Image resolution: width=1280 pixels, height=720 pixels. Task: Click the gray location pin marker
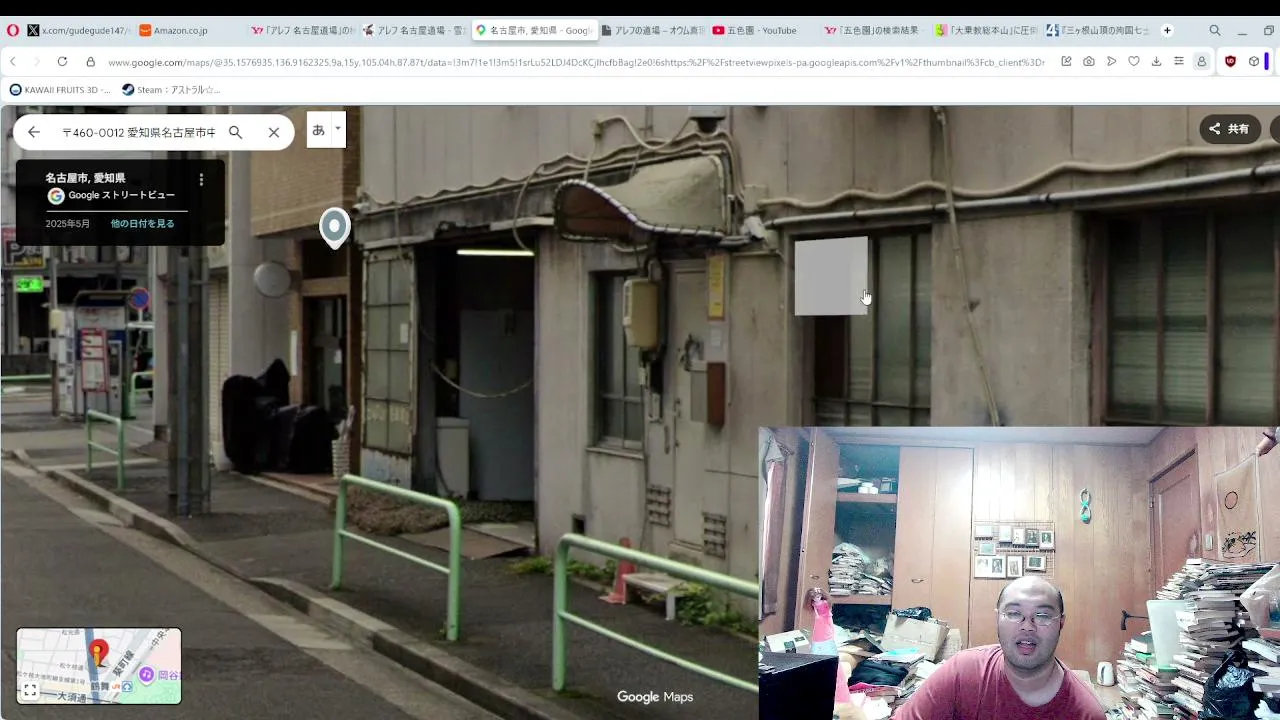pos(334,228)
